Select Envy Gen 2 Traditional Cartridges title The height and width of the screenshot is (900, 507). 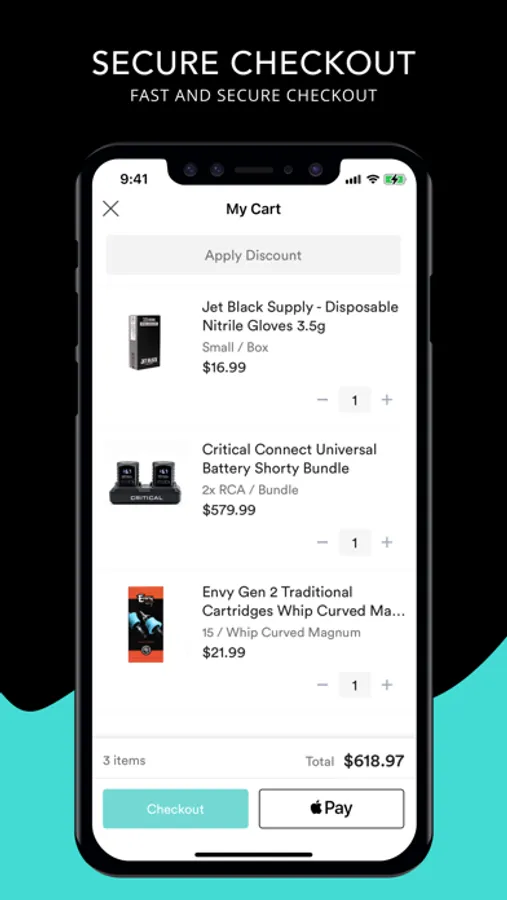[x=304, y=601]
